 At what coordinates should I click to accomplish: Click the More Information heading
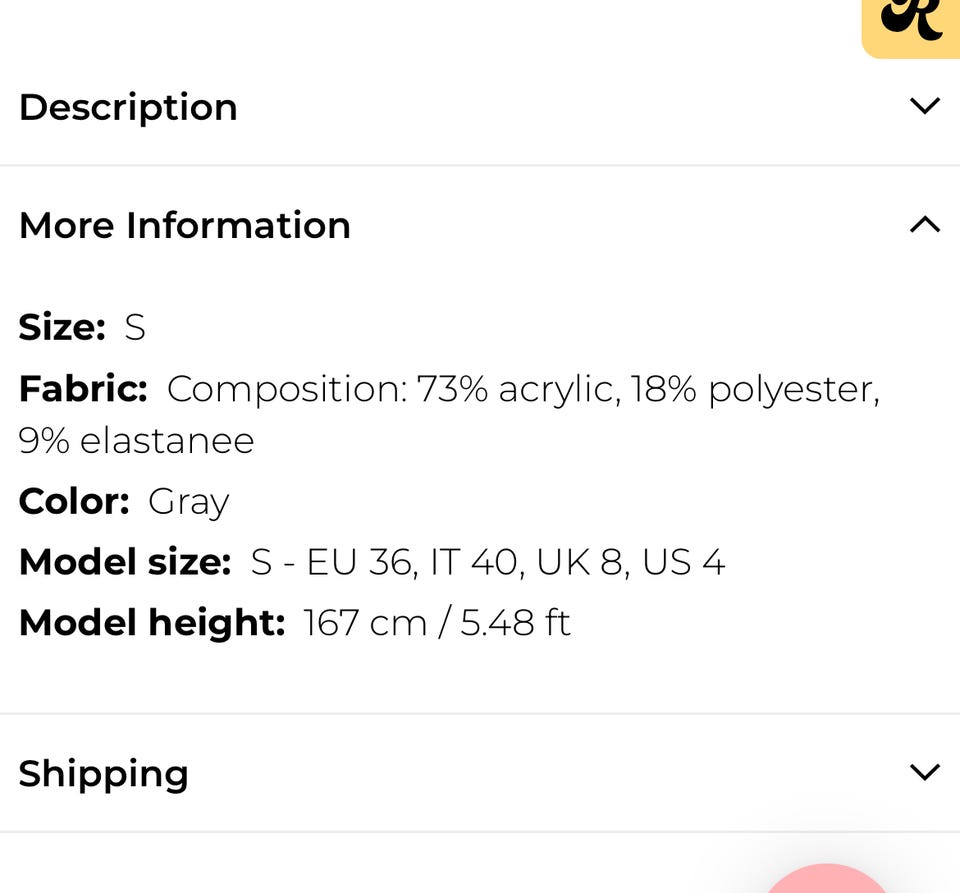tap(185, 225)
